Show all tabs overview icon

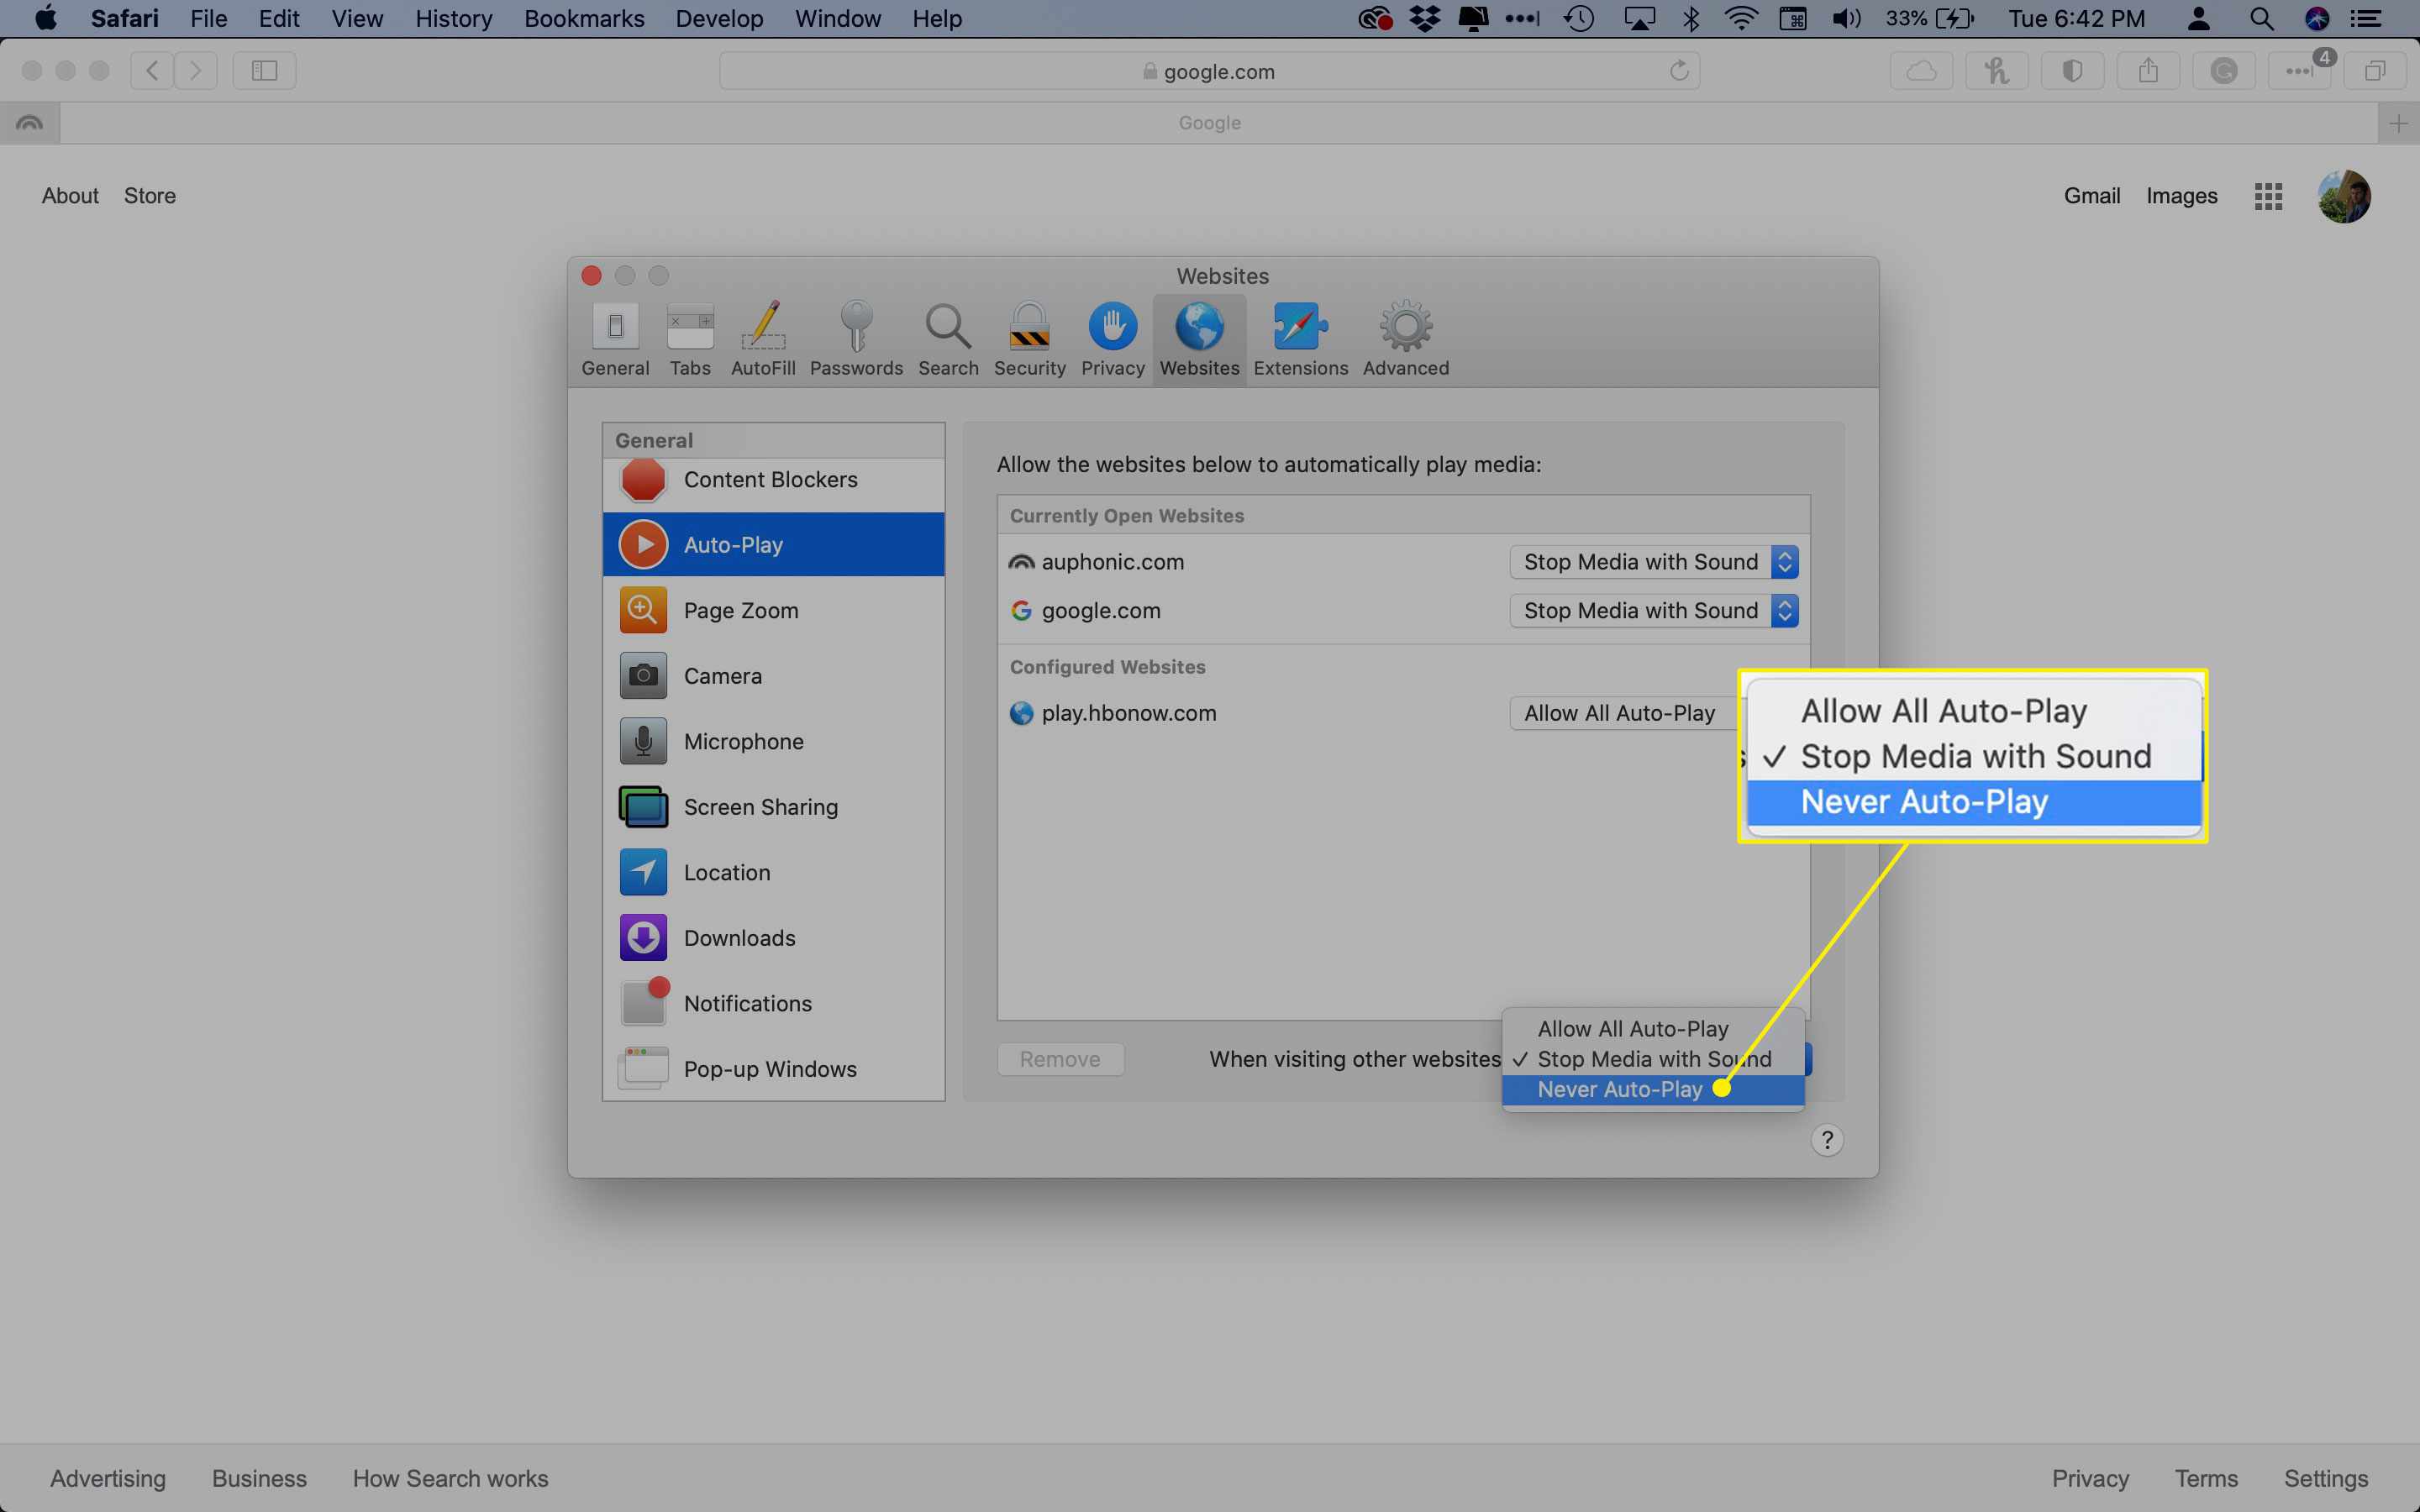(x=2375, y=70)
